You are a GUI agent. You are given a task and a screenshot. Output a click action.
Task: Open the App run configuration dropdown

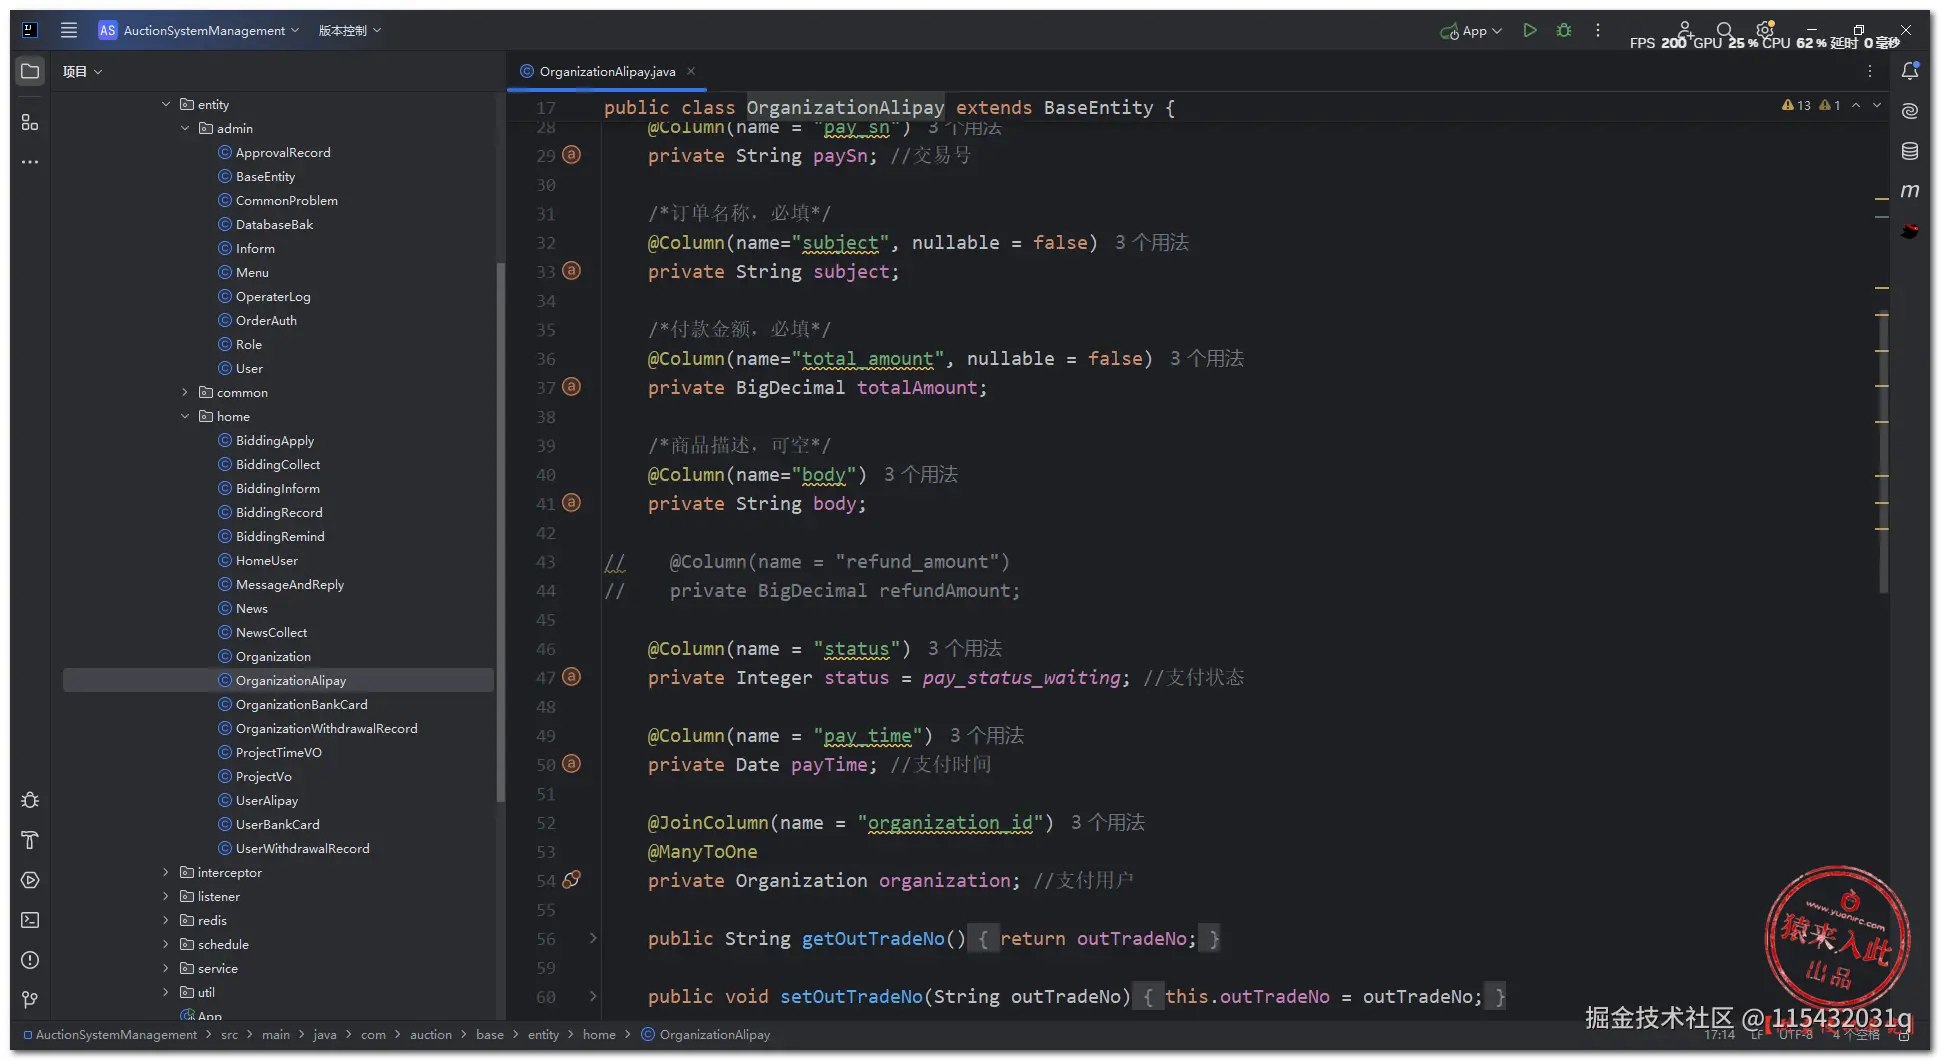[1471, 30]
